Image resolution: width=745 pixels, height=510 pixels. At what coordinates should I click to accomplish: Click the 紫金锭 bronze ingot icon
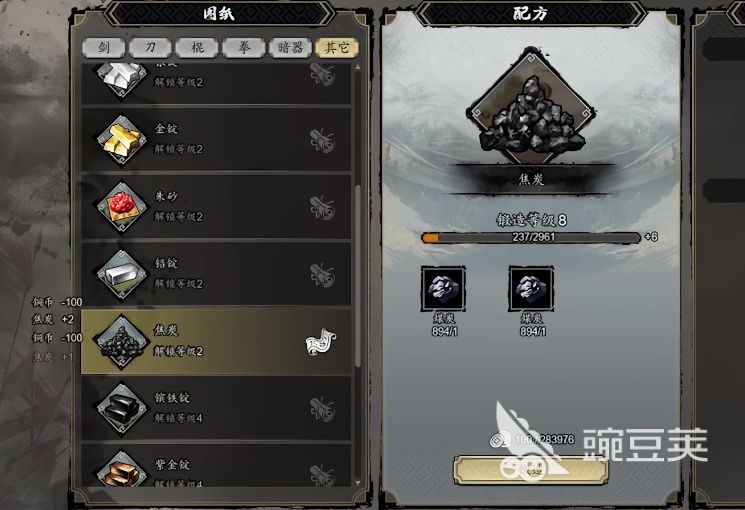(x=122, y=470)
